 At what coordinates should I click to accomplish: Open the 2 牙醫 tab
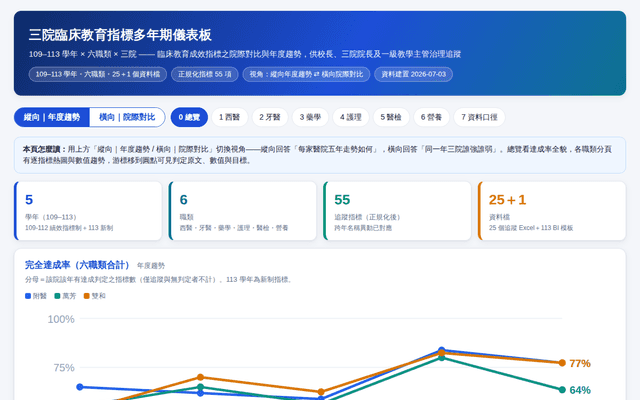click(x=270, y=118)
